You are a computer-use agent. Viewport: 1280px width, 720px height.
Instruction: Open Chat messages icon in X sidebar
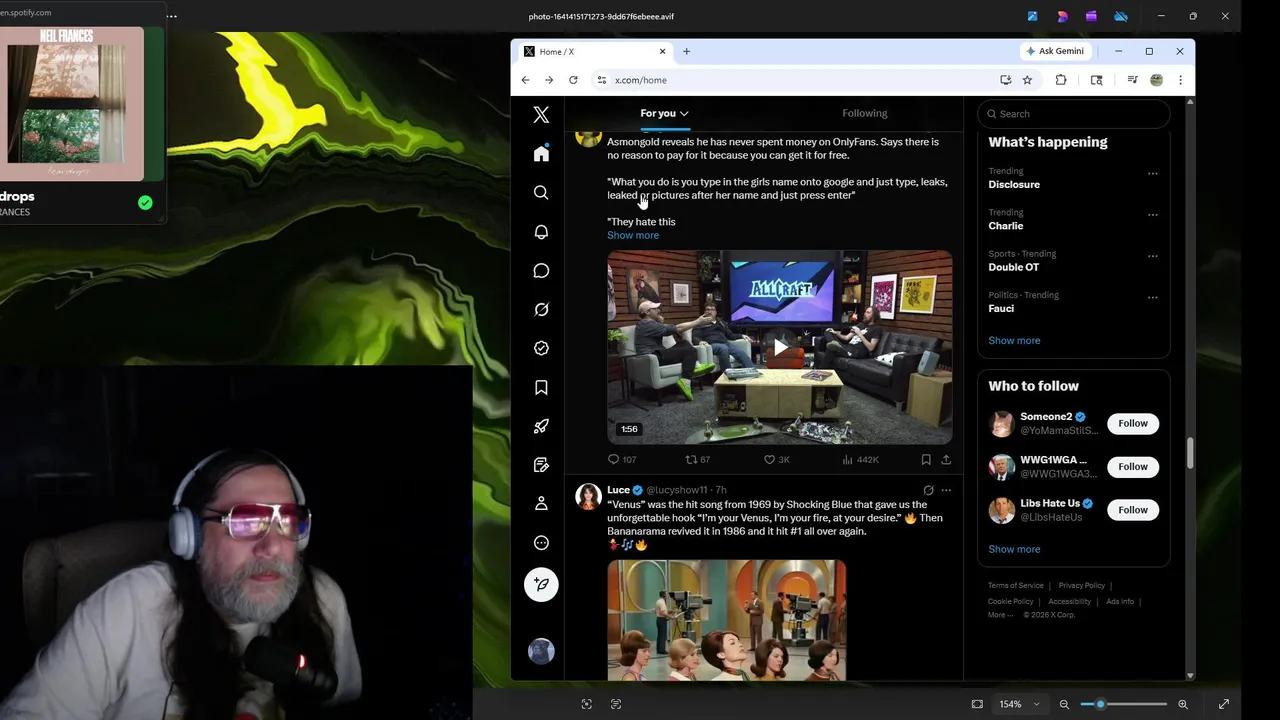541,271
